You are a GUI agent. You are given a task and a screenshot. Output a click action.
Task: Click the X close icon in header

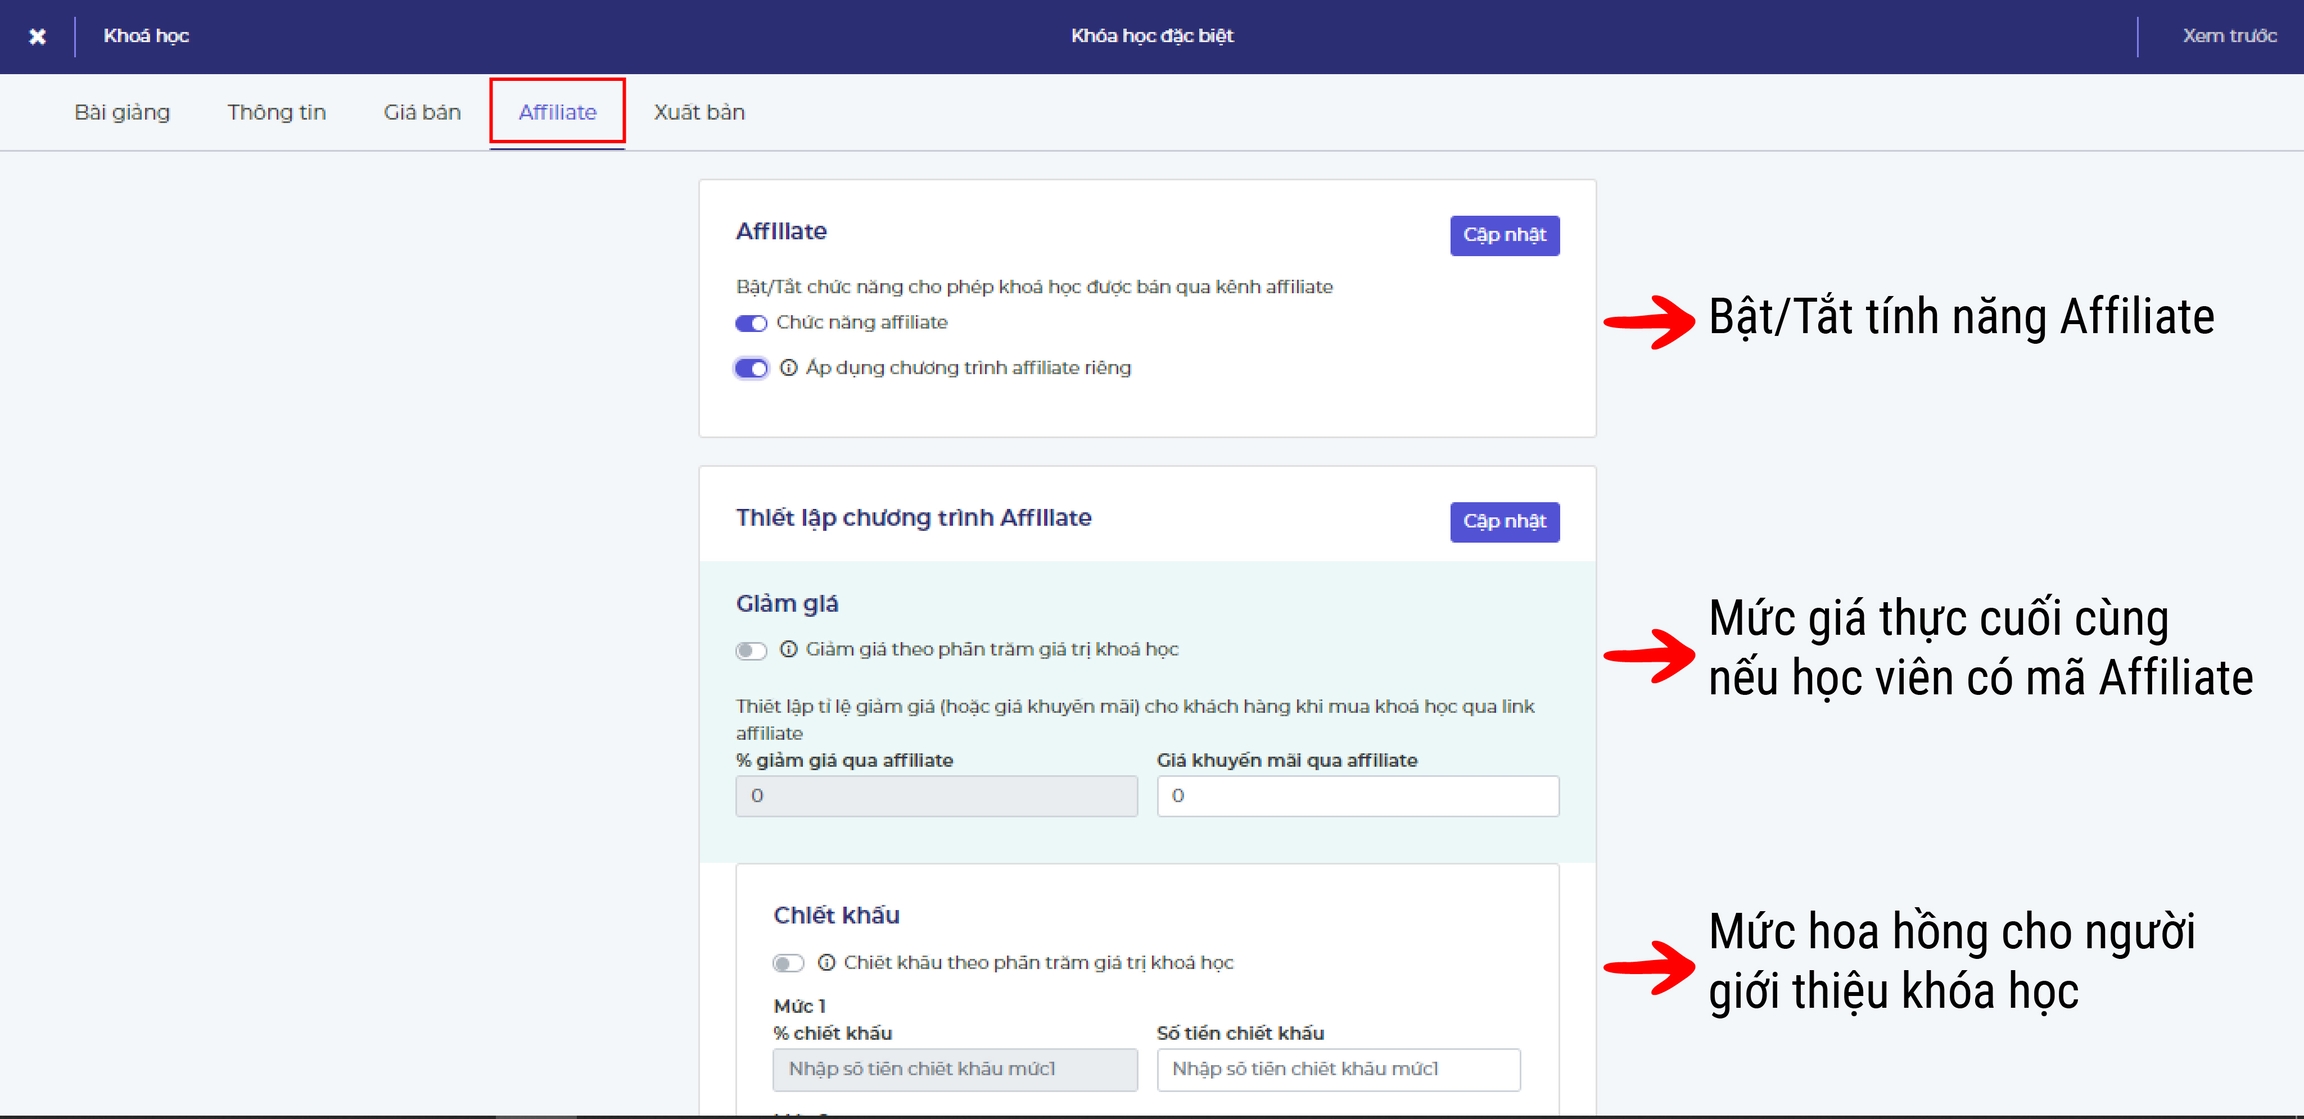[37, 37]
